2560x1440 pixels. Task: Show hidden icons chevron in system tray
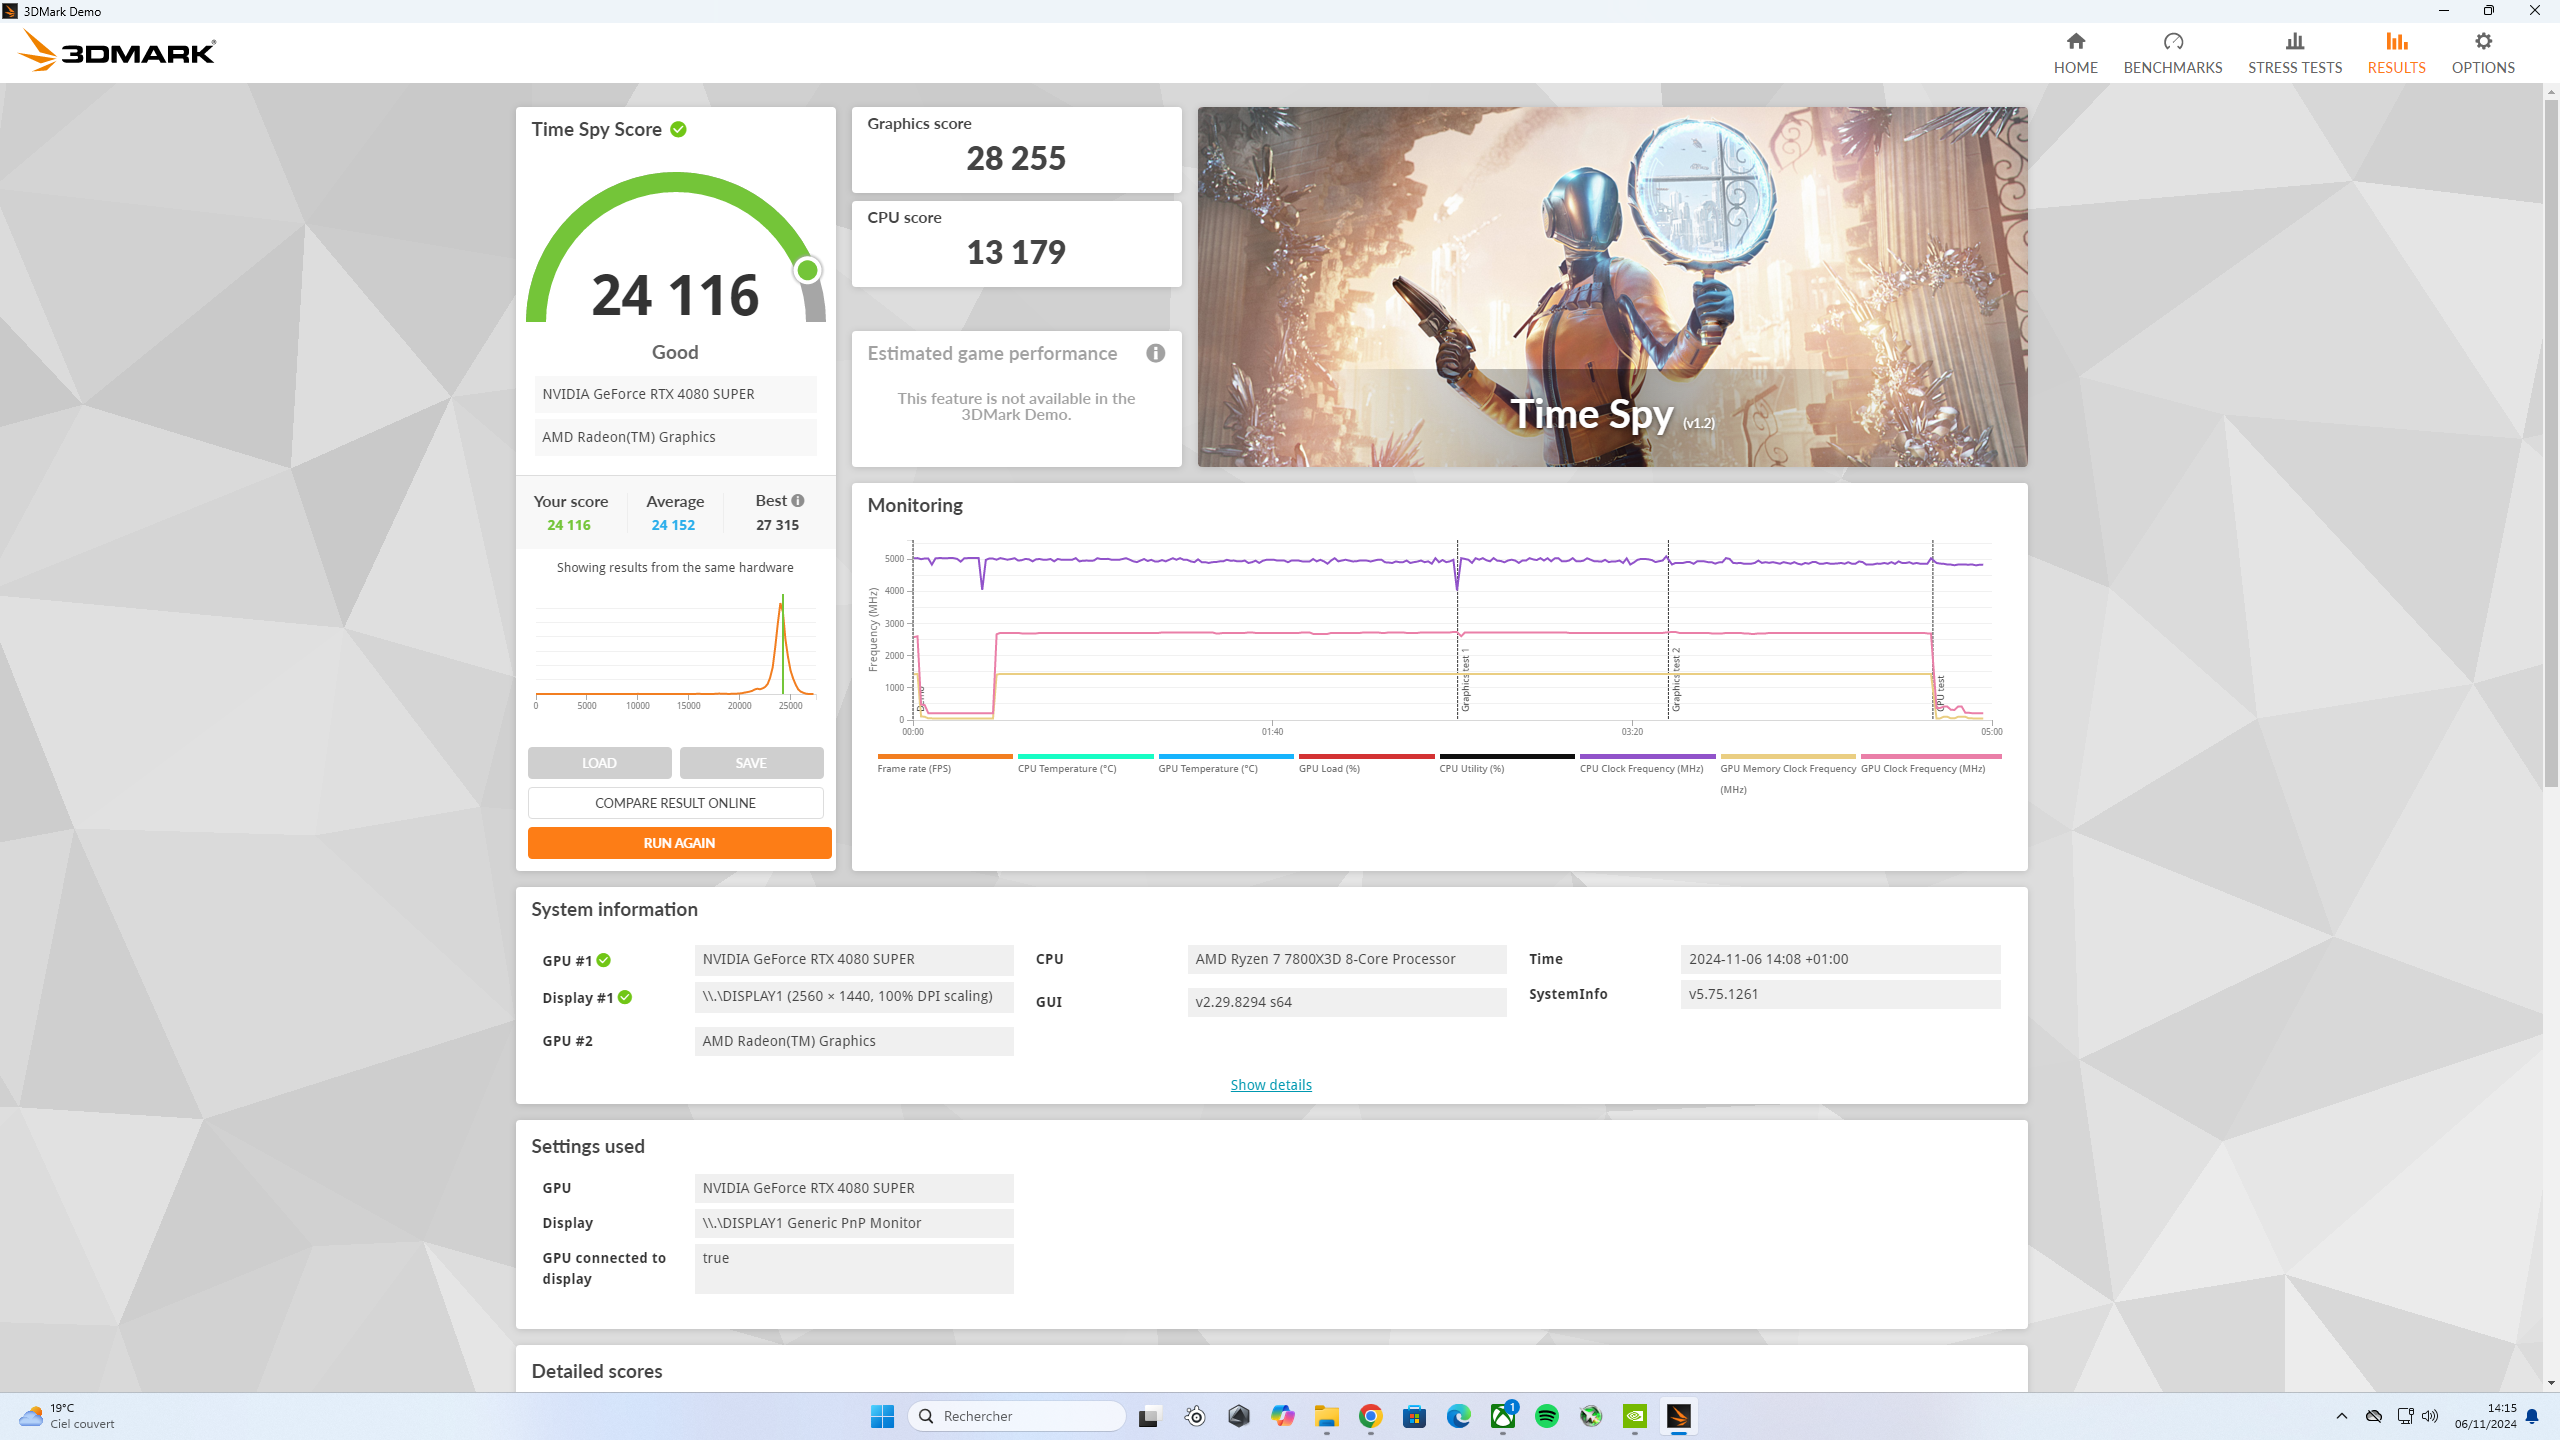pos(2341,1416)
